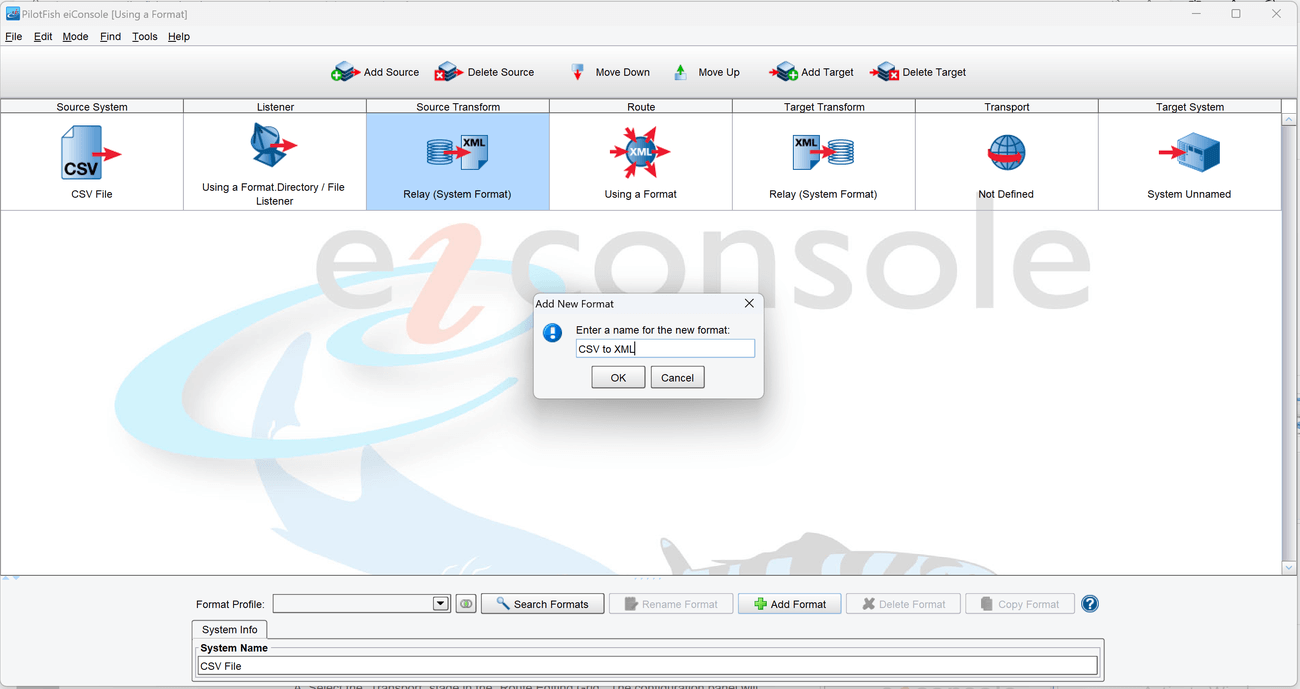1300x689 pixels.
Task: Click the green eye icon beside Format Profile
Action: (466, 604)
